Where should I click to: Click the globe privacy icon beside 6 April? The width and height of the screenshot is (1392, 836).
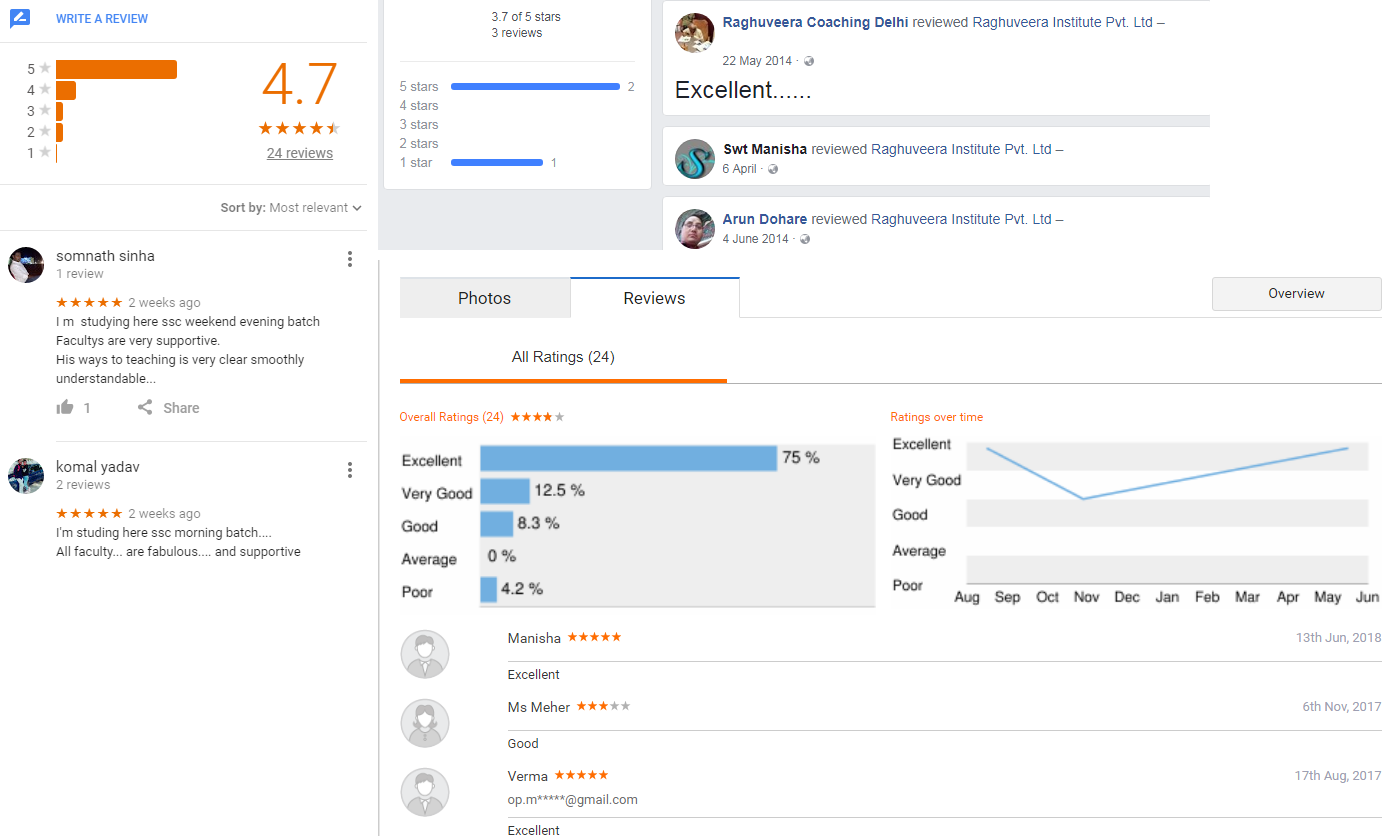tap(773, 169)
